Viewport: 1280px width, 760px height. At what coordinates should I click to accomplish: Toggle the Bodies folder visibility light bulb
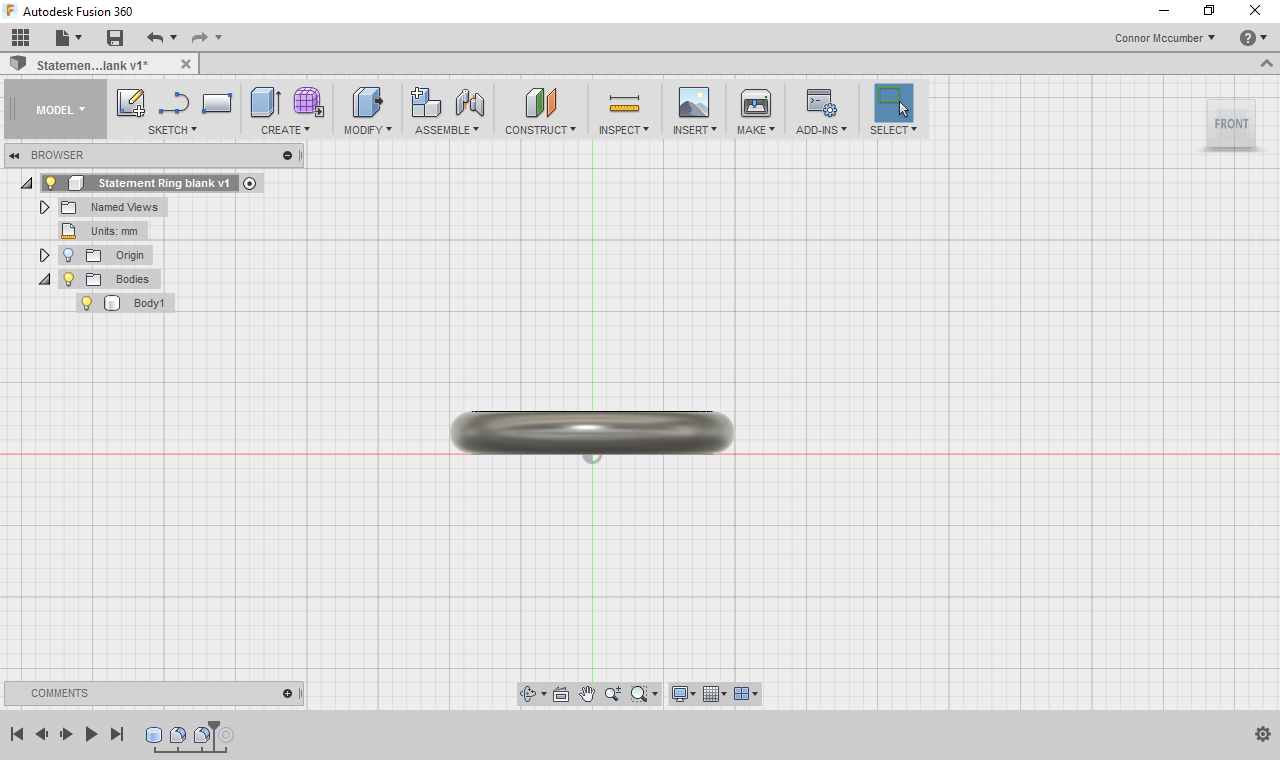68,279
